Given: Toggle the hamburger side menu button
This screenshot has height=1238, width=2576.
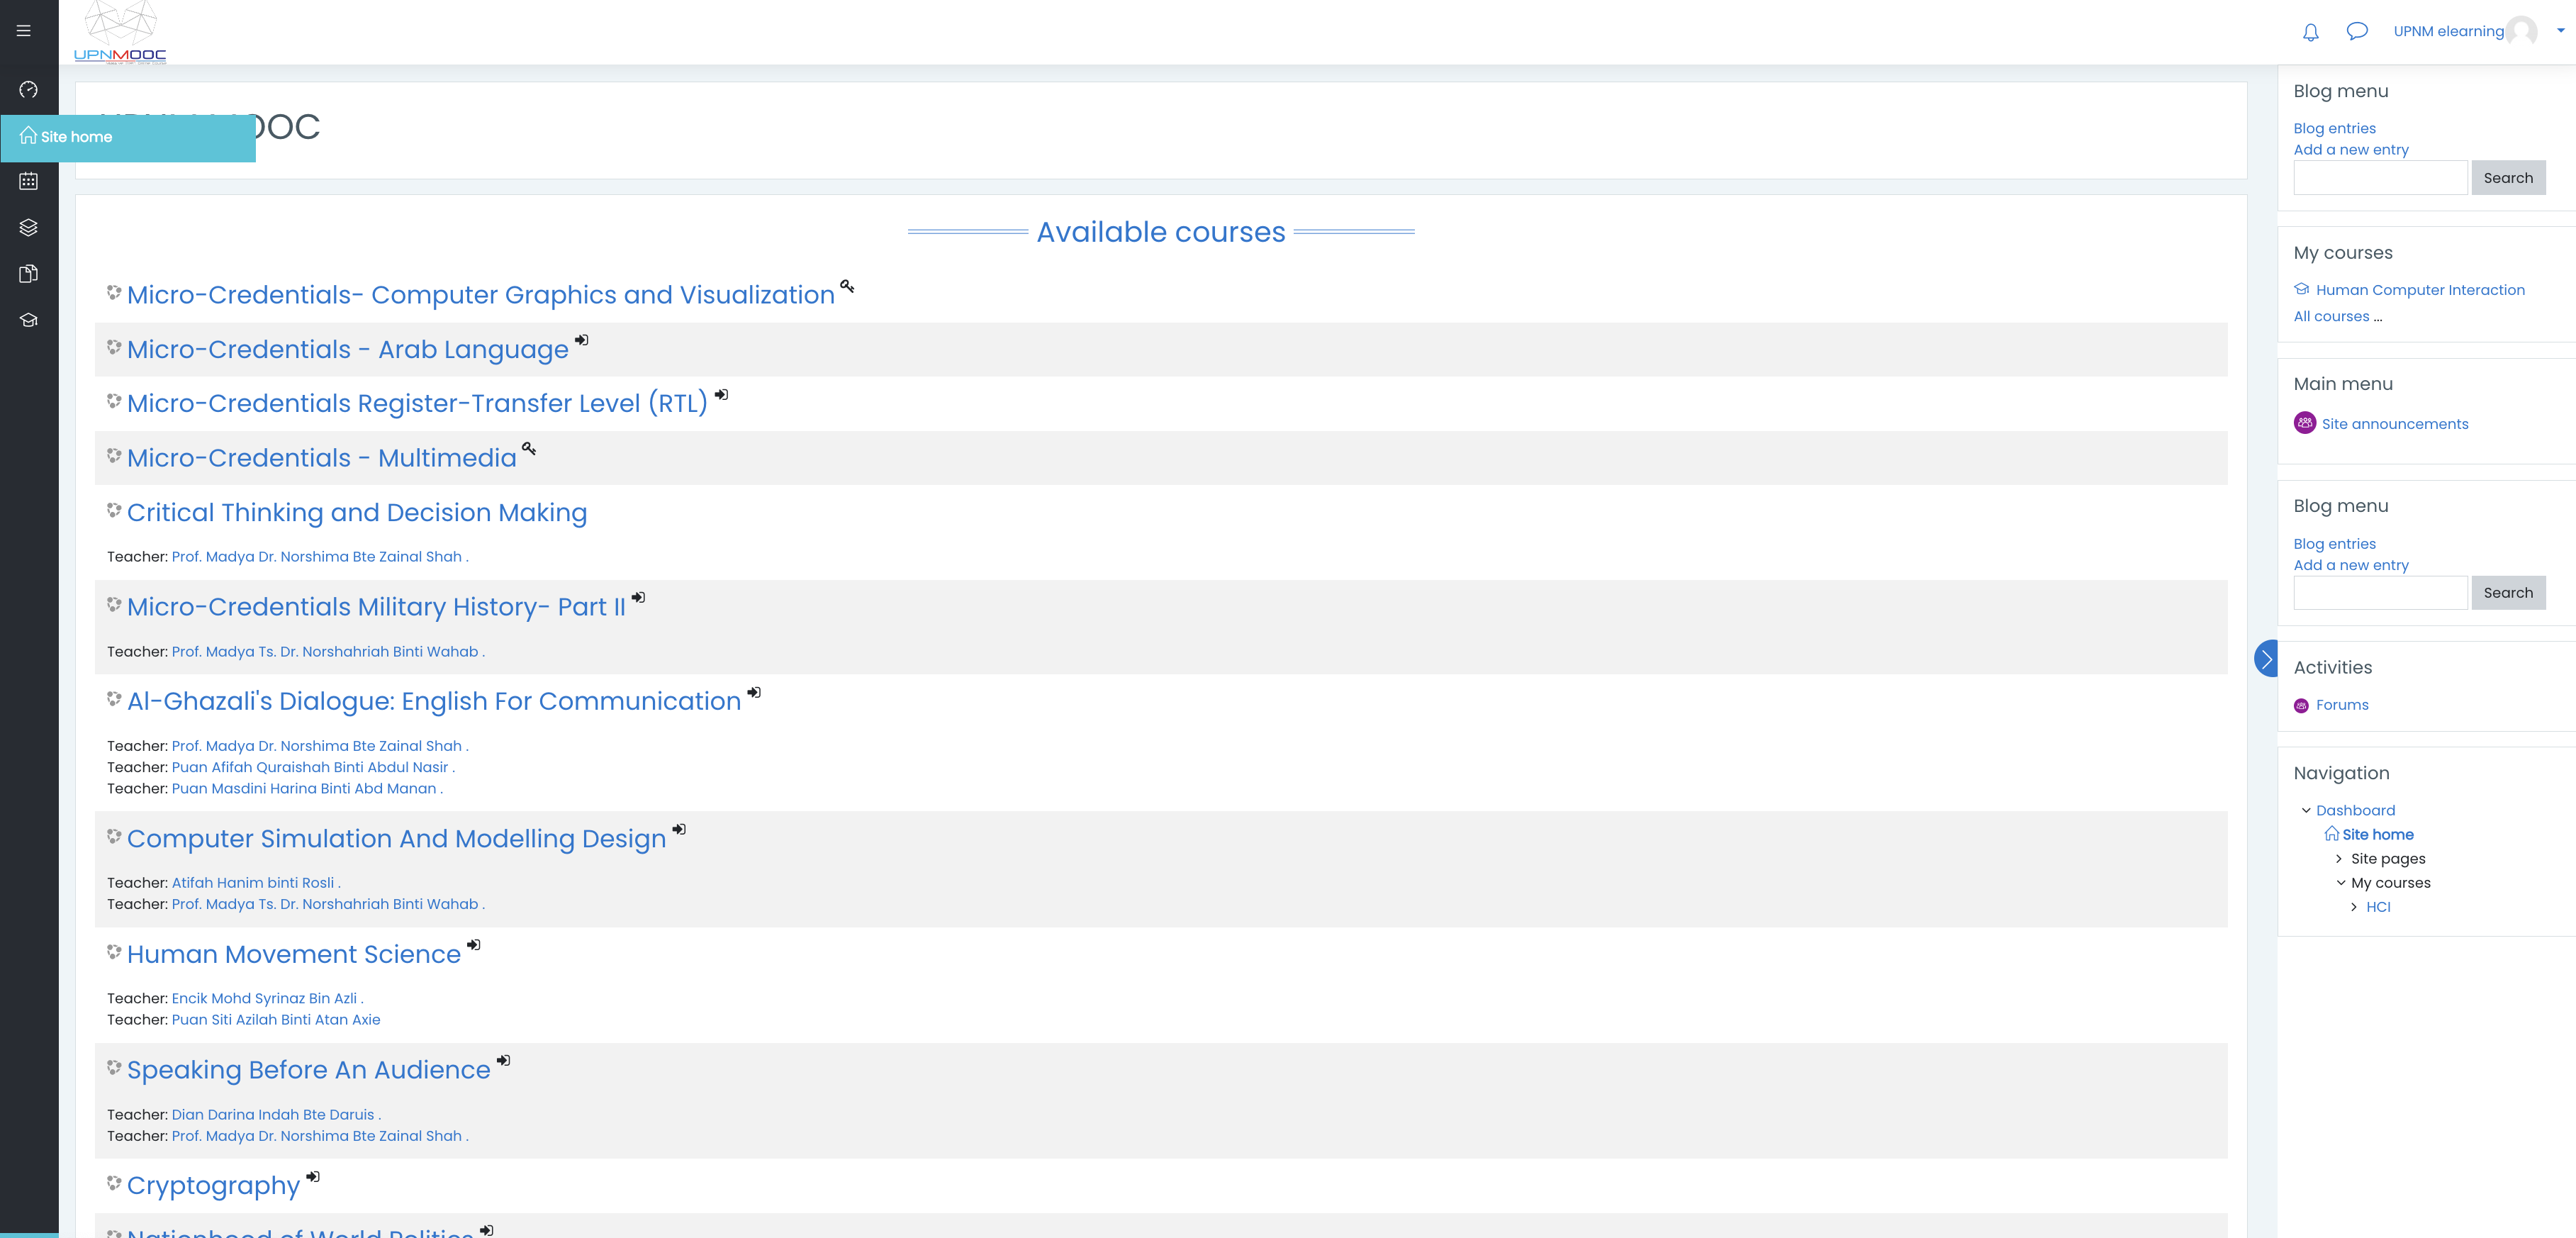Looking at the screenshot, I should [23, 31].
